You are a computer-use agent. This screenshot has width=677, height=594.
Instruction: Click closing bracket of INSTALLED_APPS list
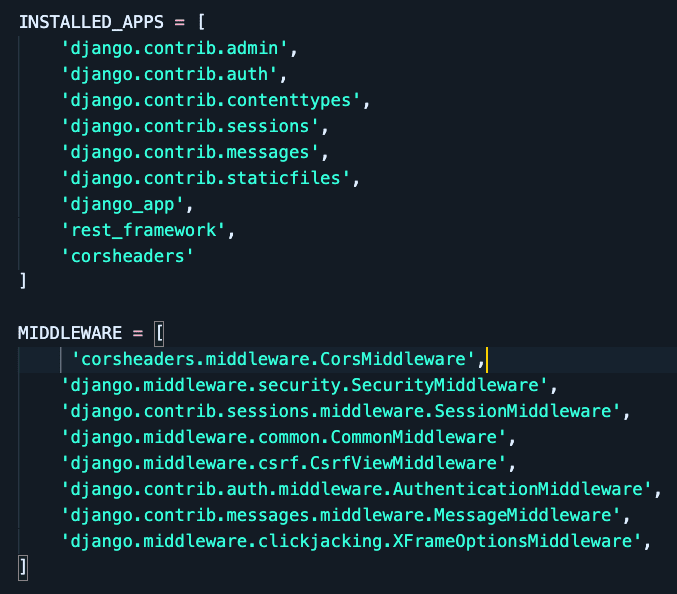coord(23,281)
